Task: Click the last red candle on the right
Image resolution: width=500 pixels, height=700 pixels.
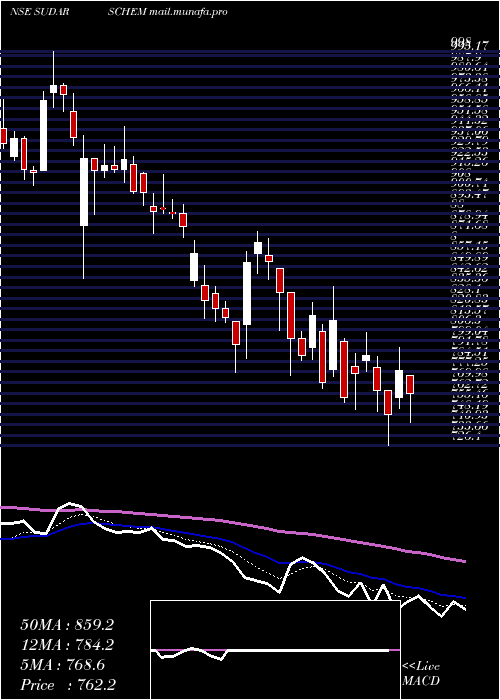Action: [410, 384]
